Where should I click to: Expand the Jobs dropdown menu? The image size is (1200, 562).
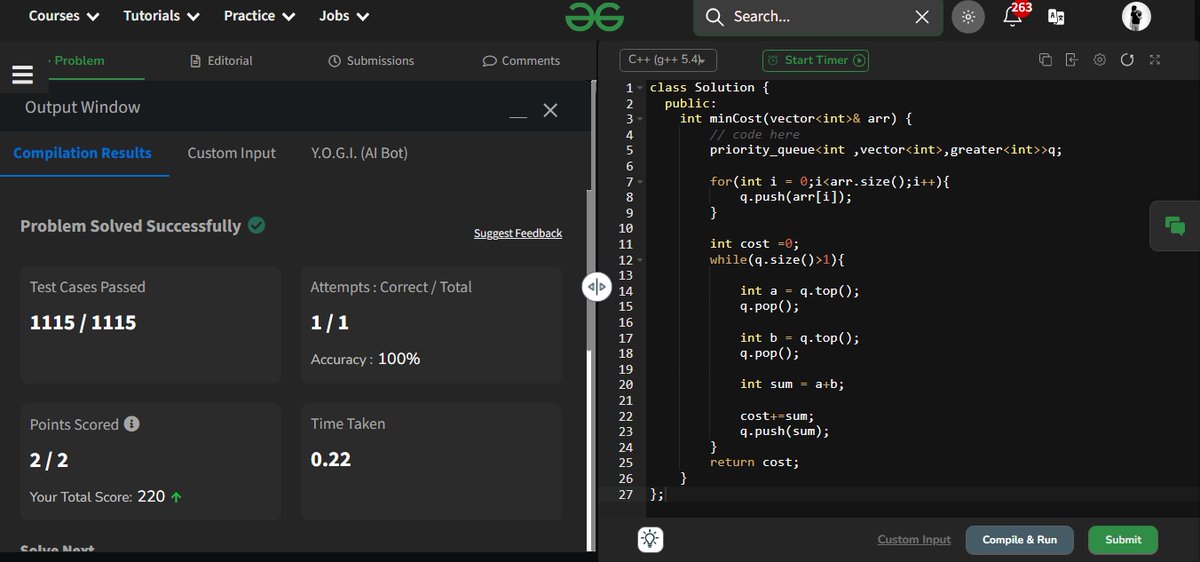[x=344, y=16]
